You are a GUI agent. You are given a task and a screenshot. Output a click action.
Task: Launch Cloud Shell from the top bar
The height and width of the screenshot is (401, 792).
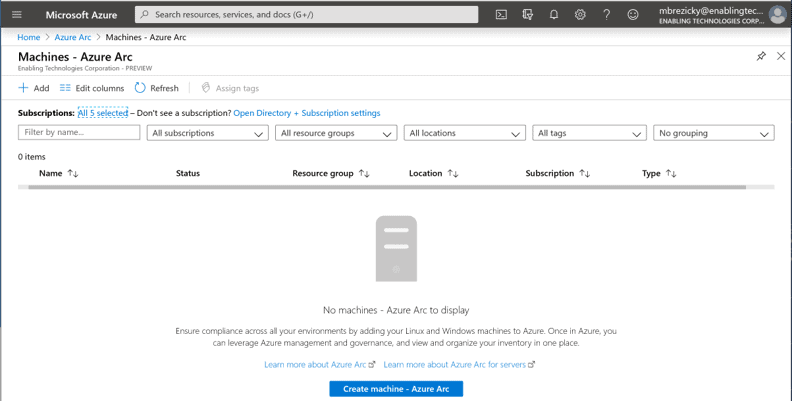(x=501, y=15)
